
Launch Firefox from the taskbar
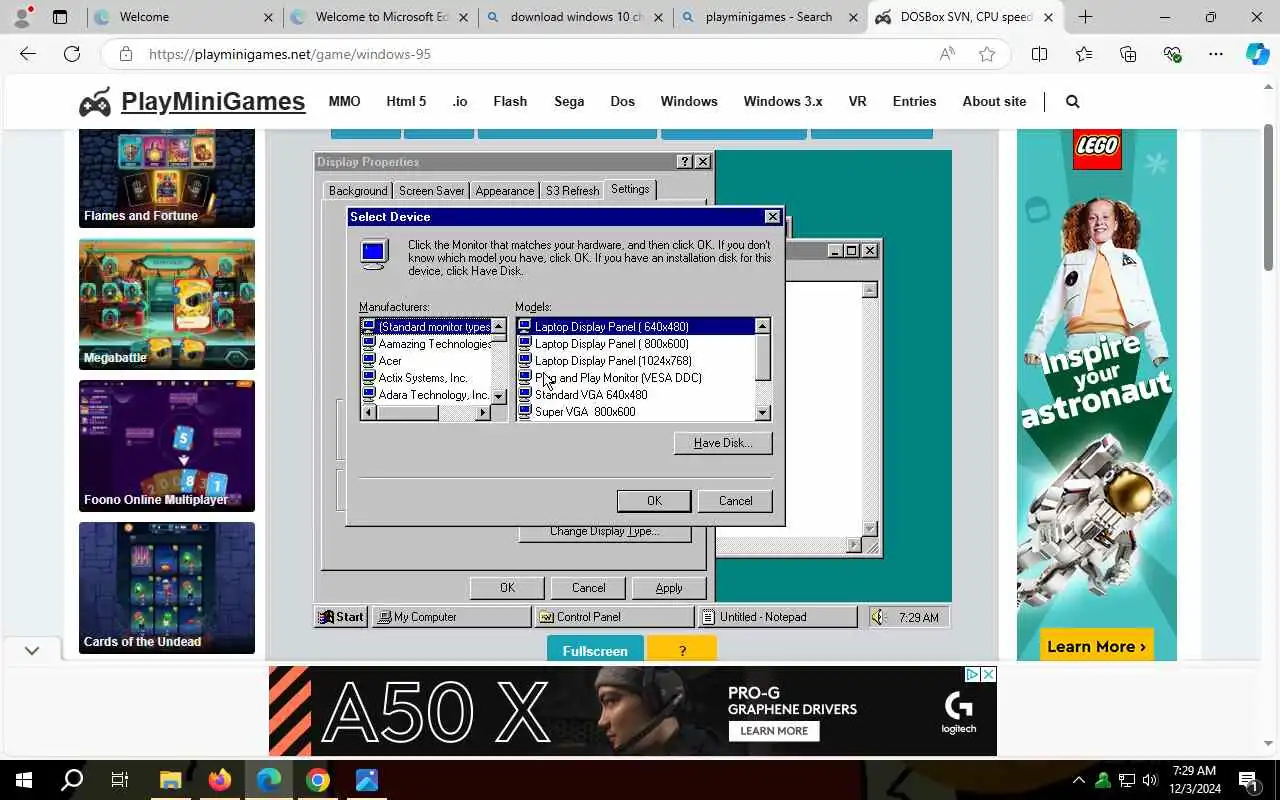pyautogui.click(x=219, y=780)
